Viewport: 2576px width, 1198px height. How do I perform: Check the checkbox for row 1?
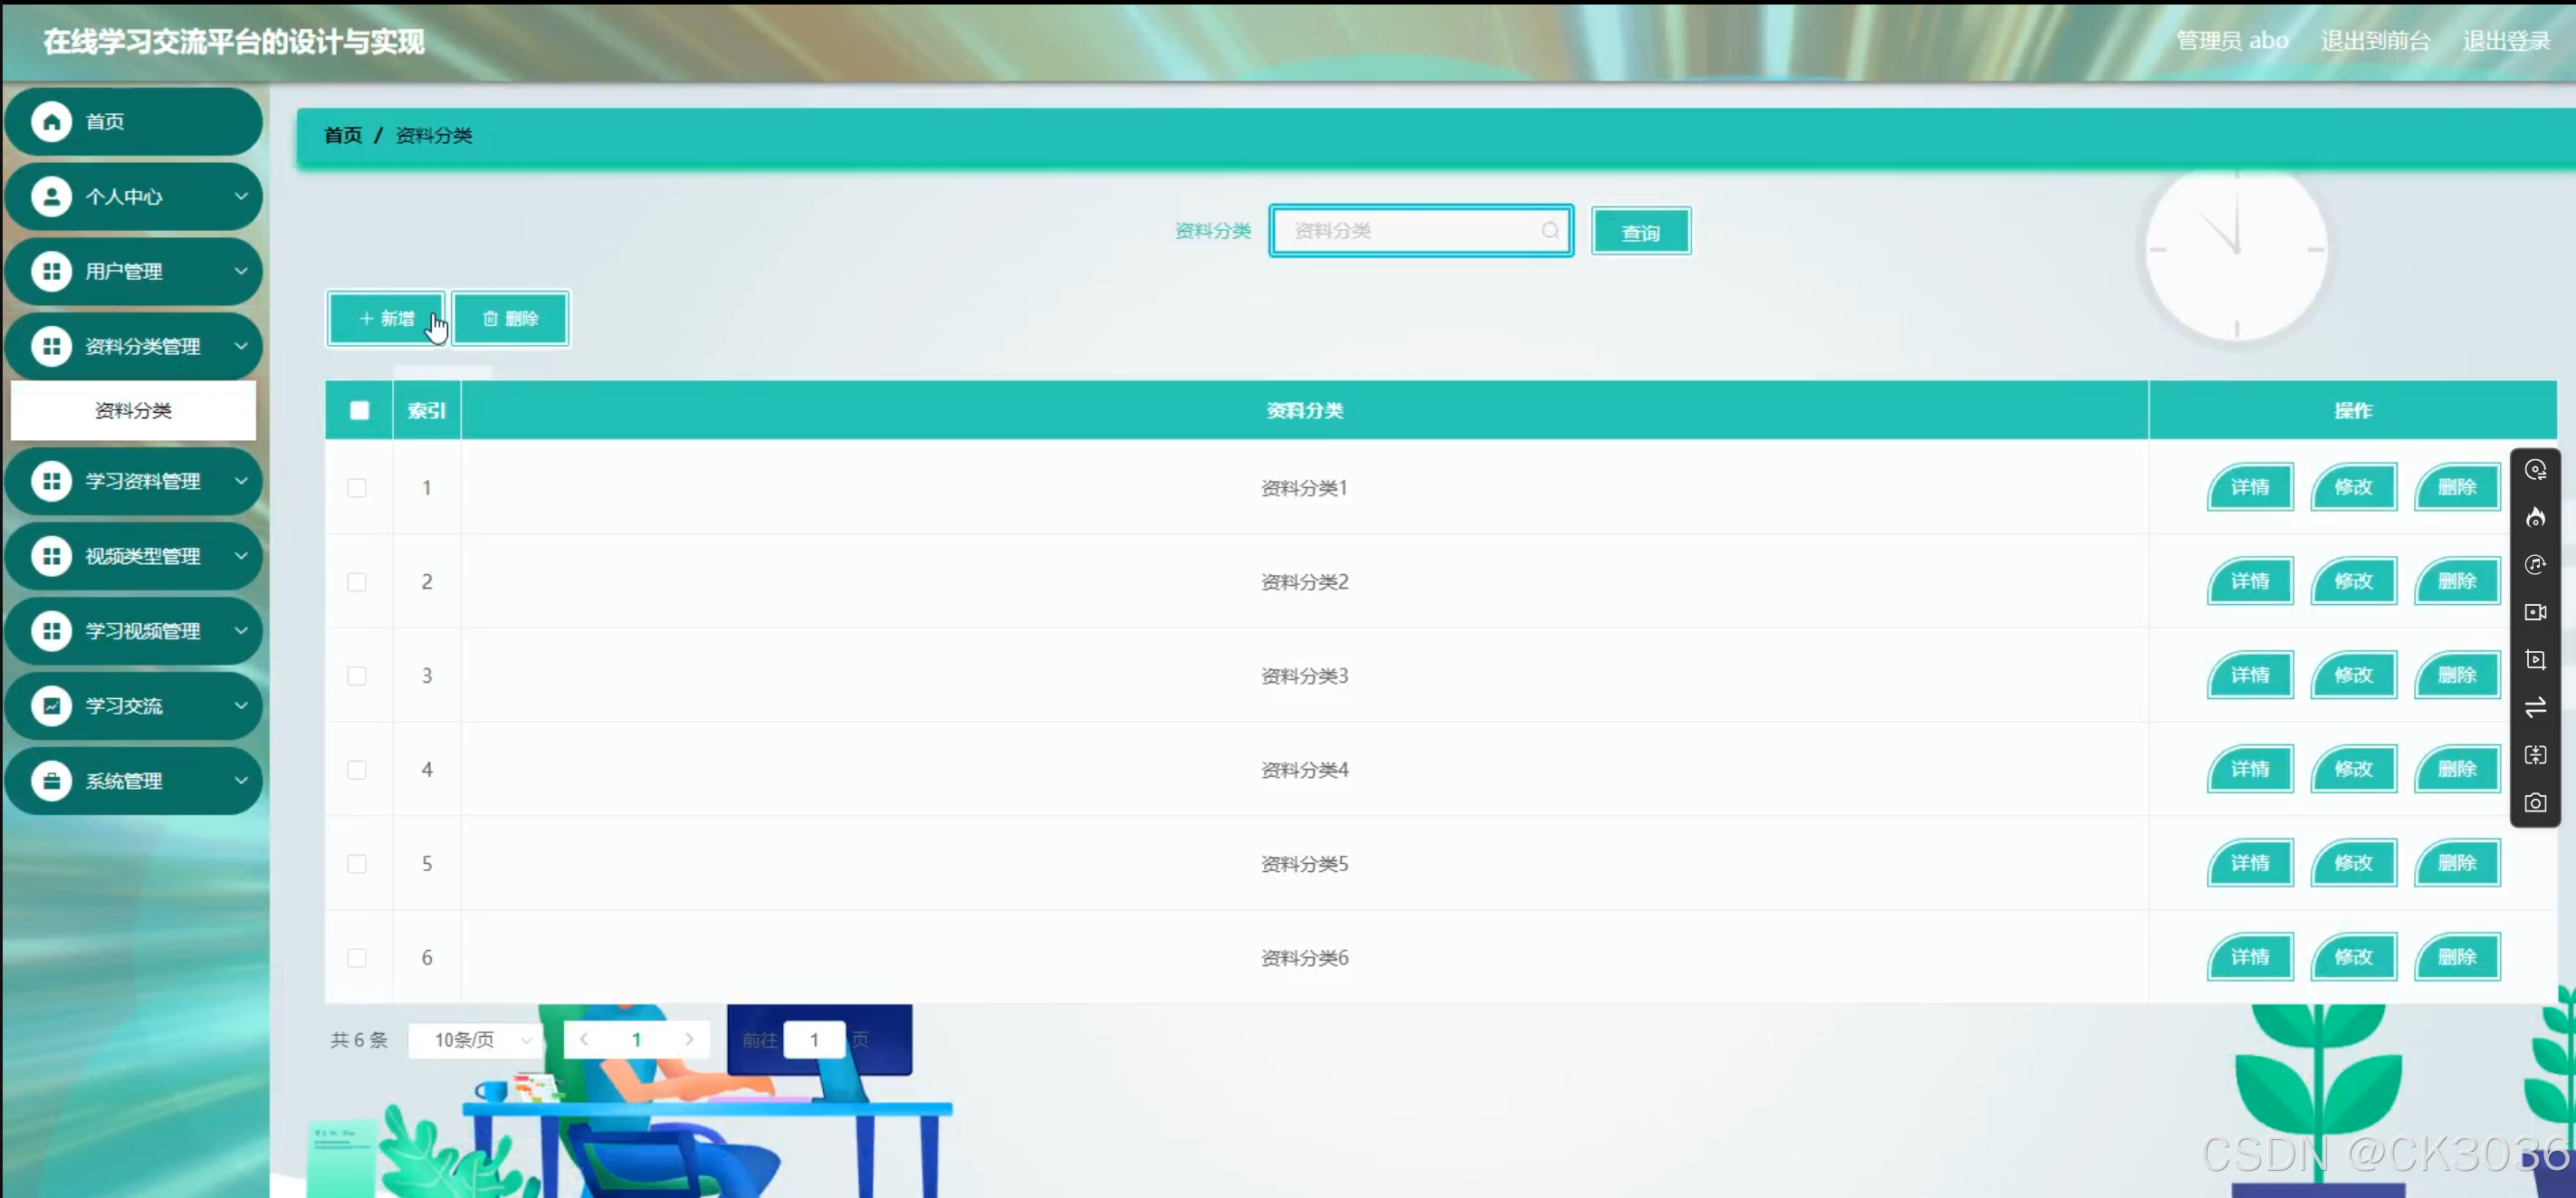click(x=357, y=488)
